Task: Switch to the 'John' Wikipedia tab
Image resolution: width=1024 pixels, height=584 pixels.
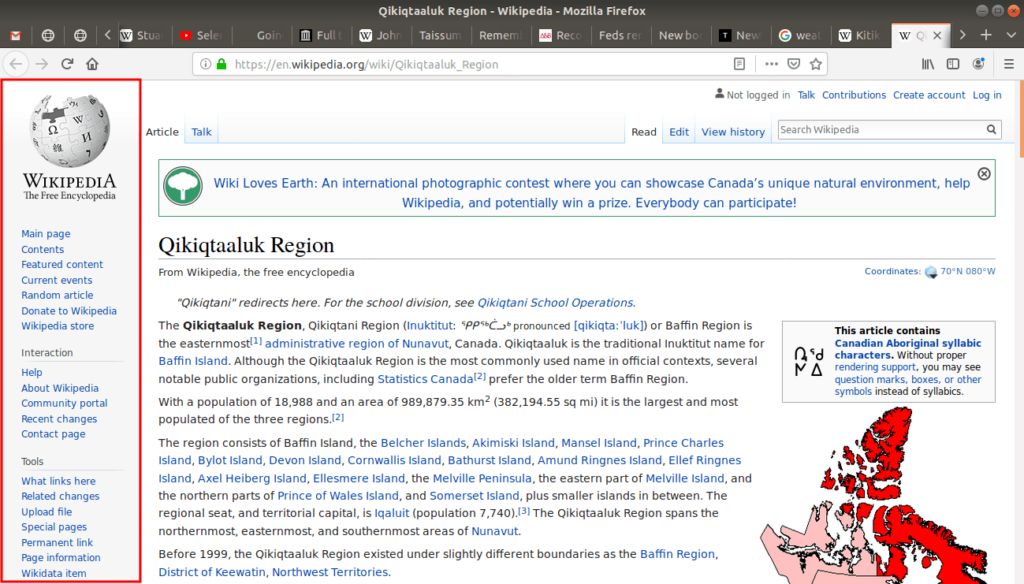Action: [x=383, y=35]
